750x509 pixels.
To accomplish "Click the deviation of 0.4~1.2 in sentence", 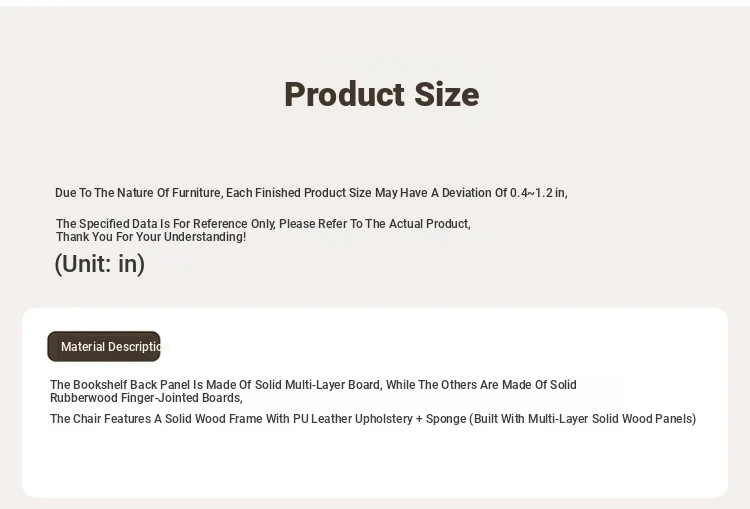I will [x=311, y=193].
